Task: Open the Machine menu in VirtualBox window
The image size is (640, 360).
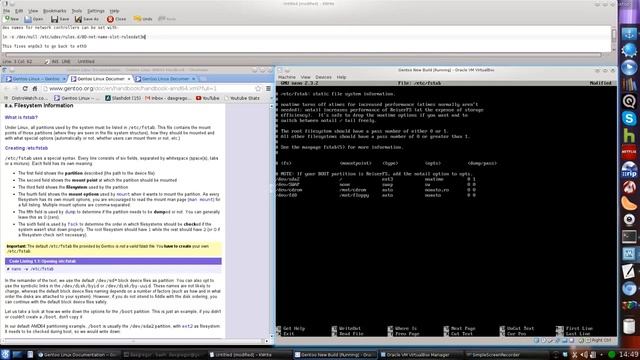Action: 287,77
